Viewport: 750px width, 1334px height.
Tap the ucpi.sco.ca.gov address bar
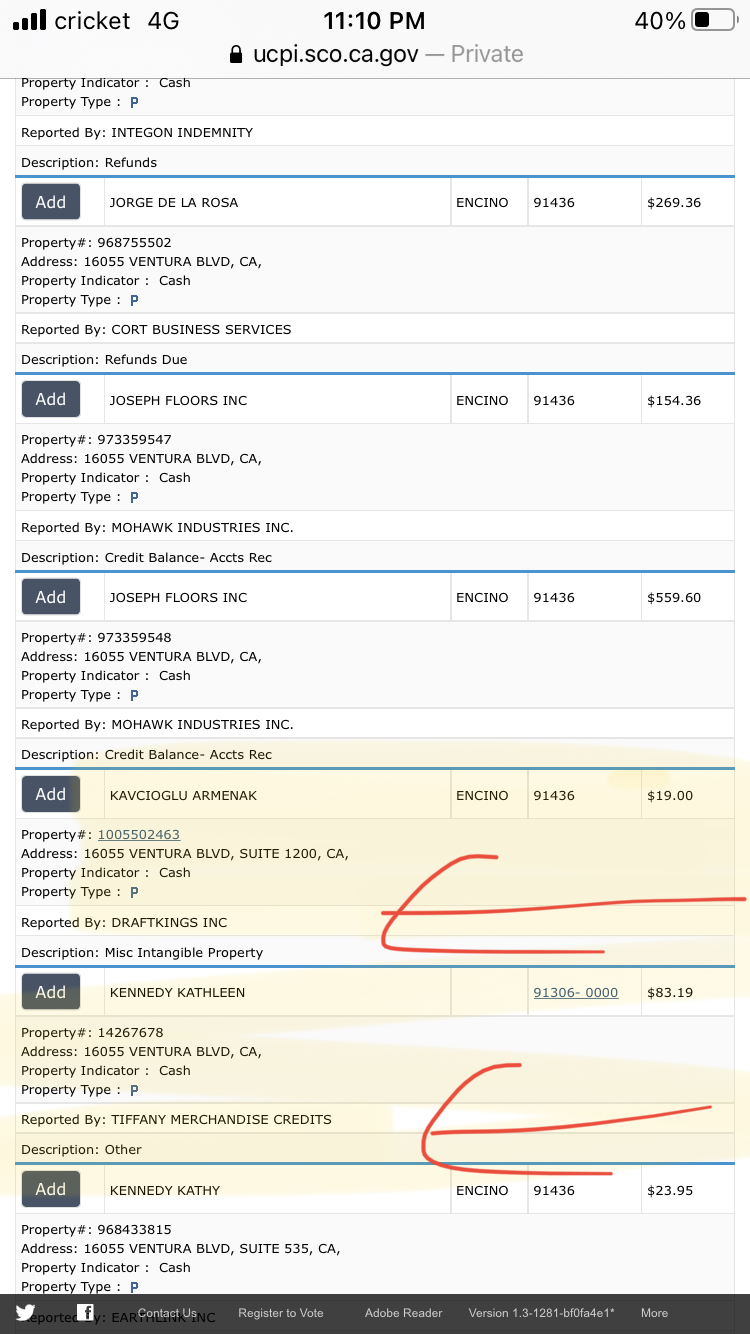tap(375, 54)
